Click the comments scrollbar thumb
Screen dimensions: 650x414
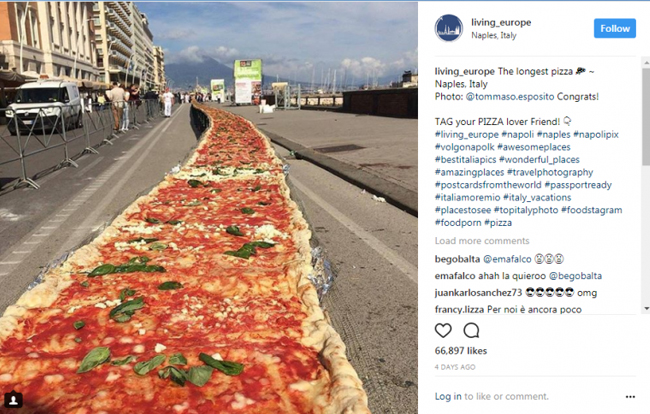coord(646,117)
